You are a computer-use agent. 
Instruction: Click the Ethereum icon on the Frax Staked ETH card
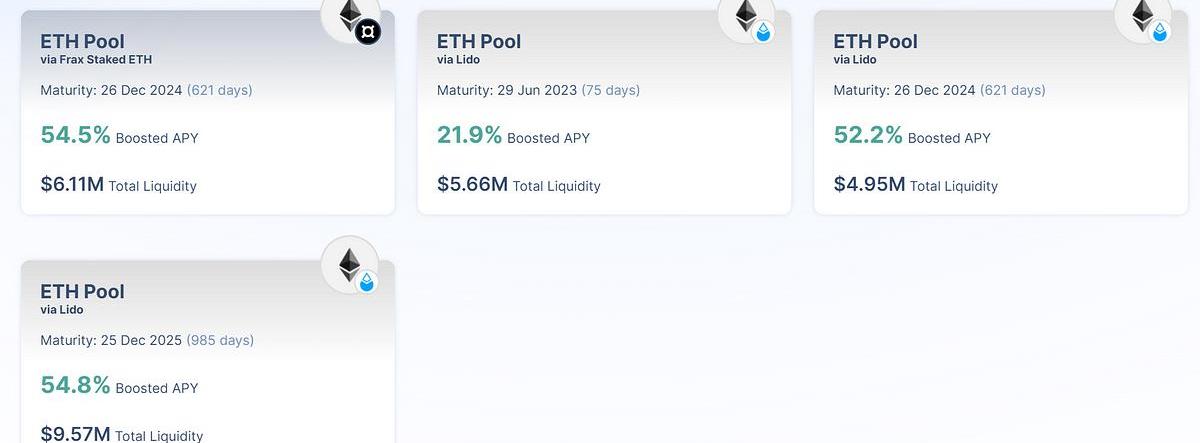tap(349, 12)
